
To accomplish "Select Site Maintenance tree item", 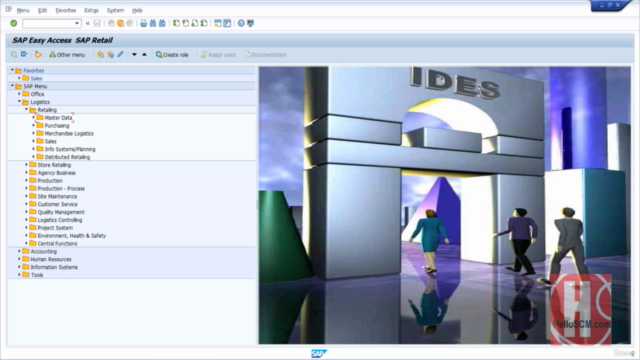I will tap(57, 196).
